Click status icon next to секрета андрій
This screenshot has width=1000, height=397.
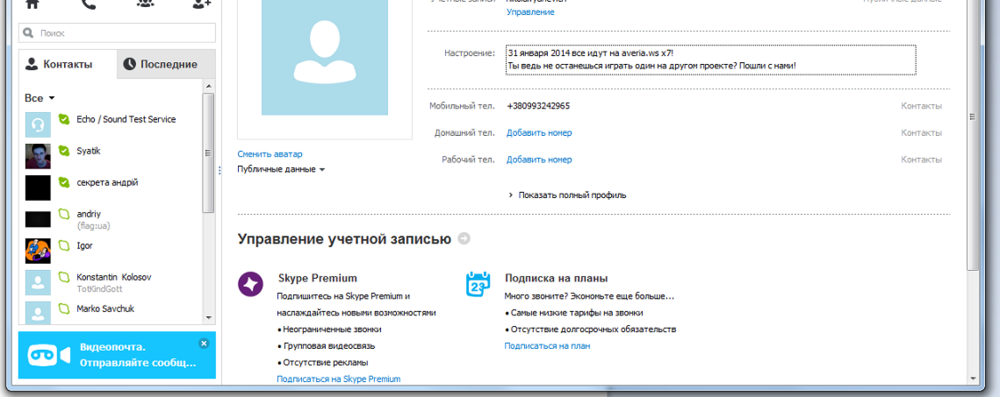pos(64,183)
